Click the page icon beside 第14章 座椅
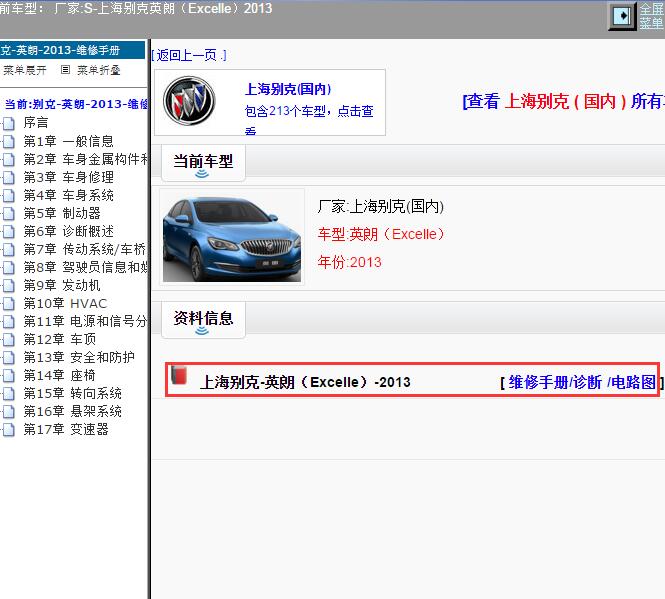Screen dimensions: 665x599 [x=9, y=375]
